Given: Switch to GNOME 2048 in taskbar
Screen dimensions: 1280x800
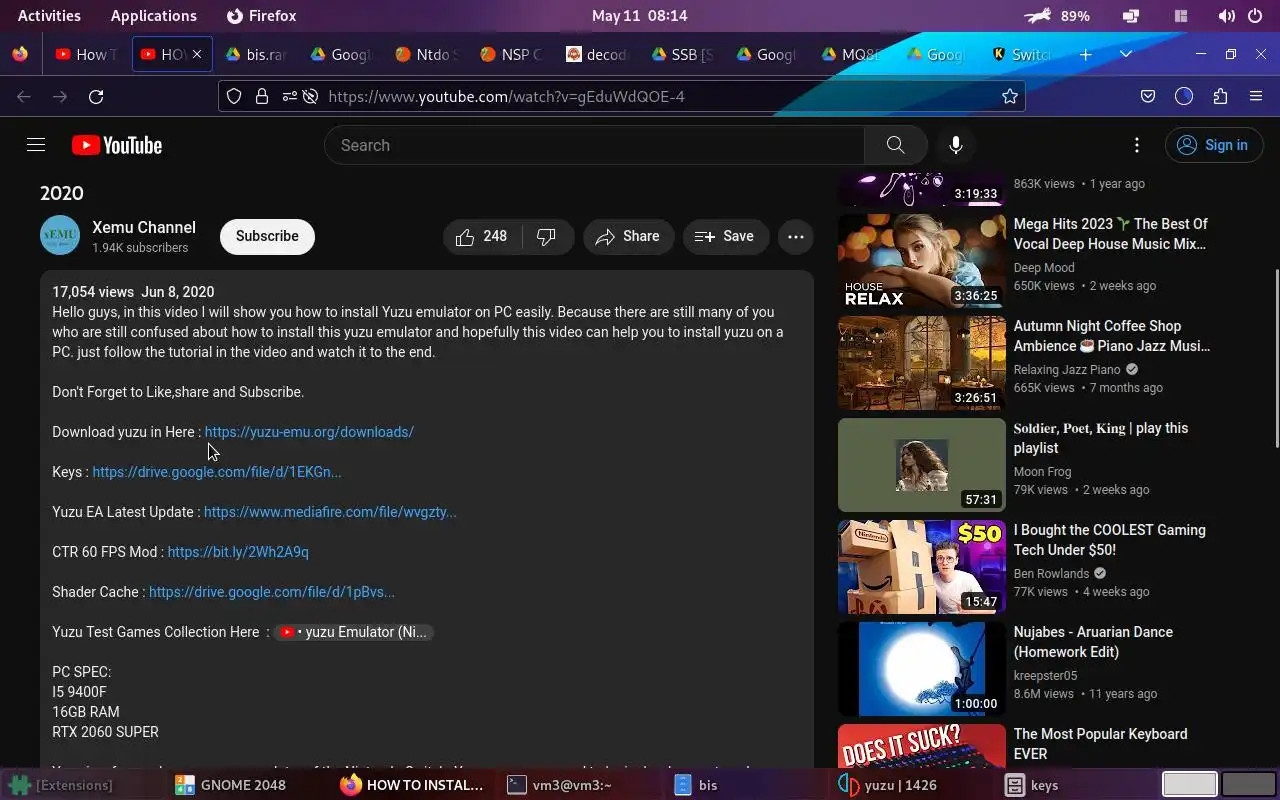Looking at the screenshot, I should click(231, 785).
